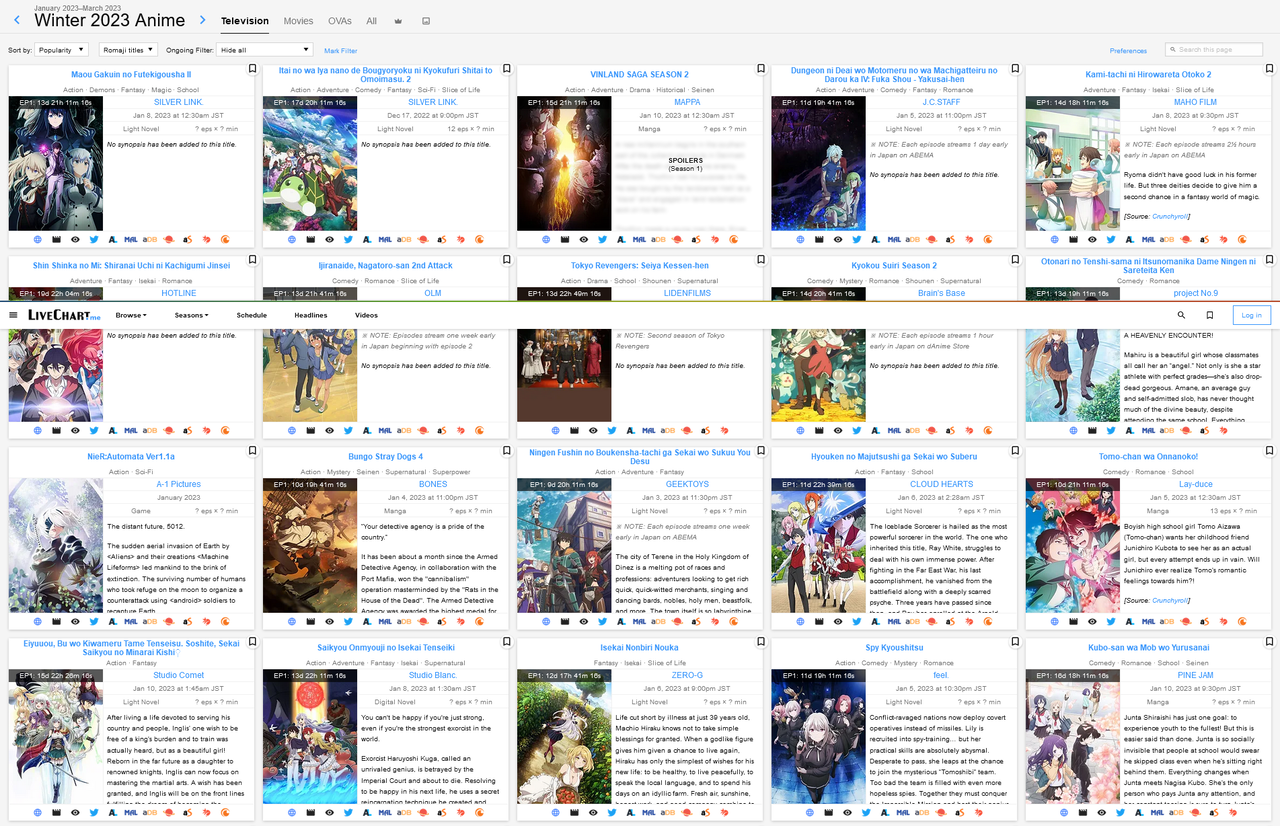Open Videos in the LiveChart navbar
The image size is (1280, 826).
pyautogui.click(x=366, y=315)
